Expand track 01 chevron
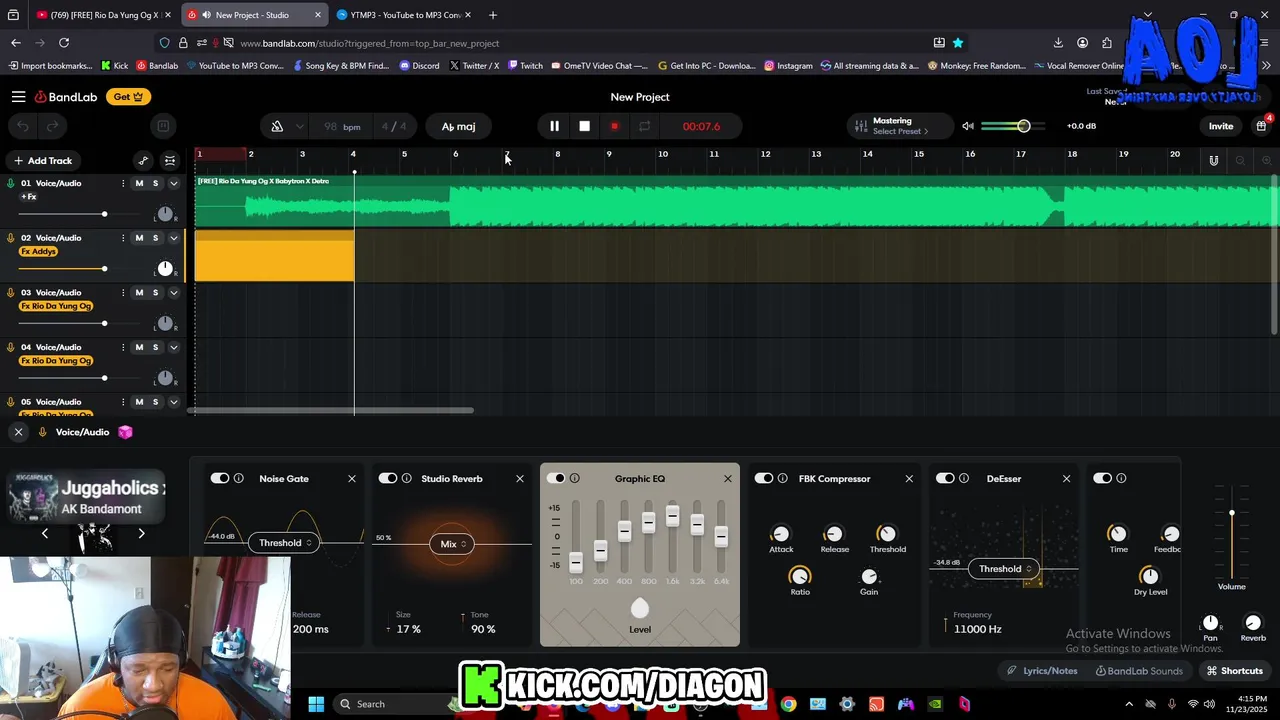 tap(173, 183)
